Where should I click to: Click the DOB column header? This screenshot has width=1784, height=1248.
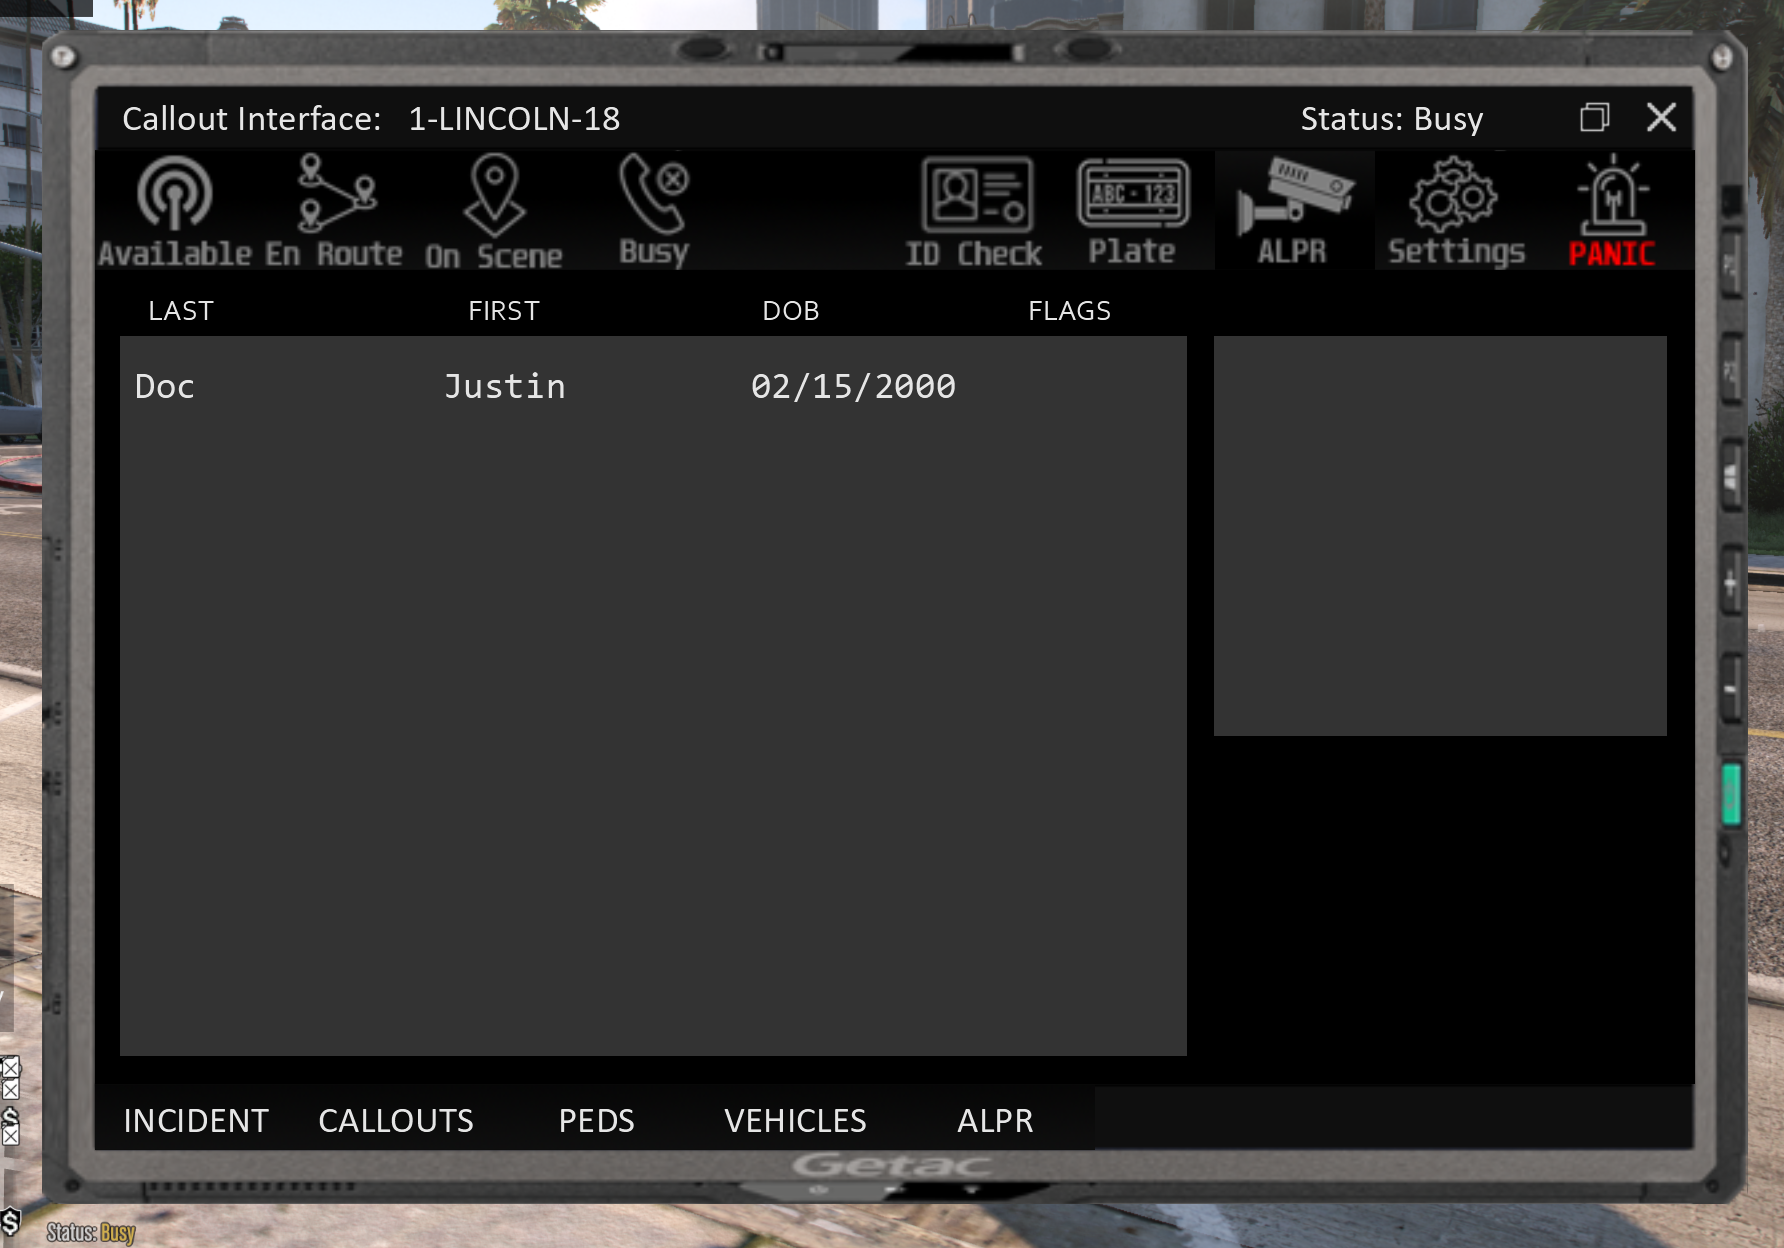[790, 311]
